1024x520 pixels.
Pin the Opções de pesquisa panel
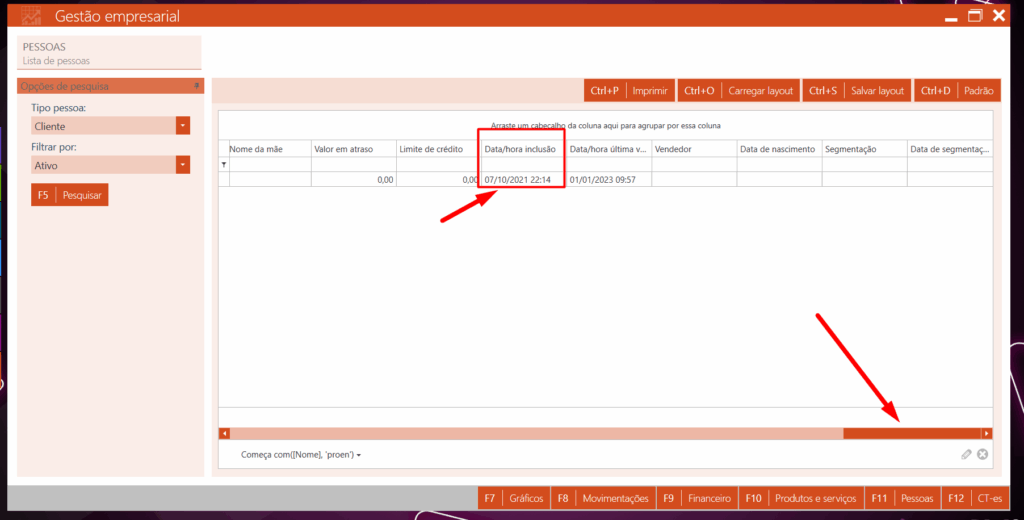point(197,87)
